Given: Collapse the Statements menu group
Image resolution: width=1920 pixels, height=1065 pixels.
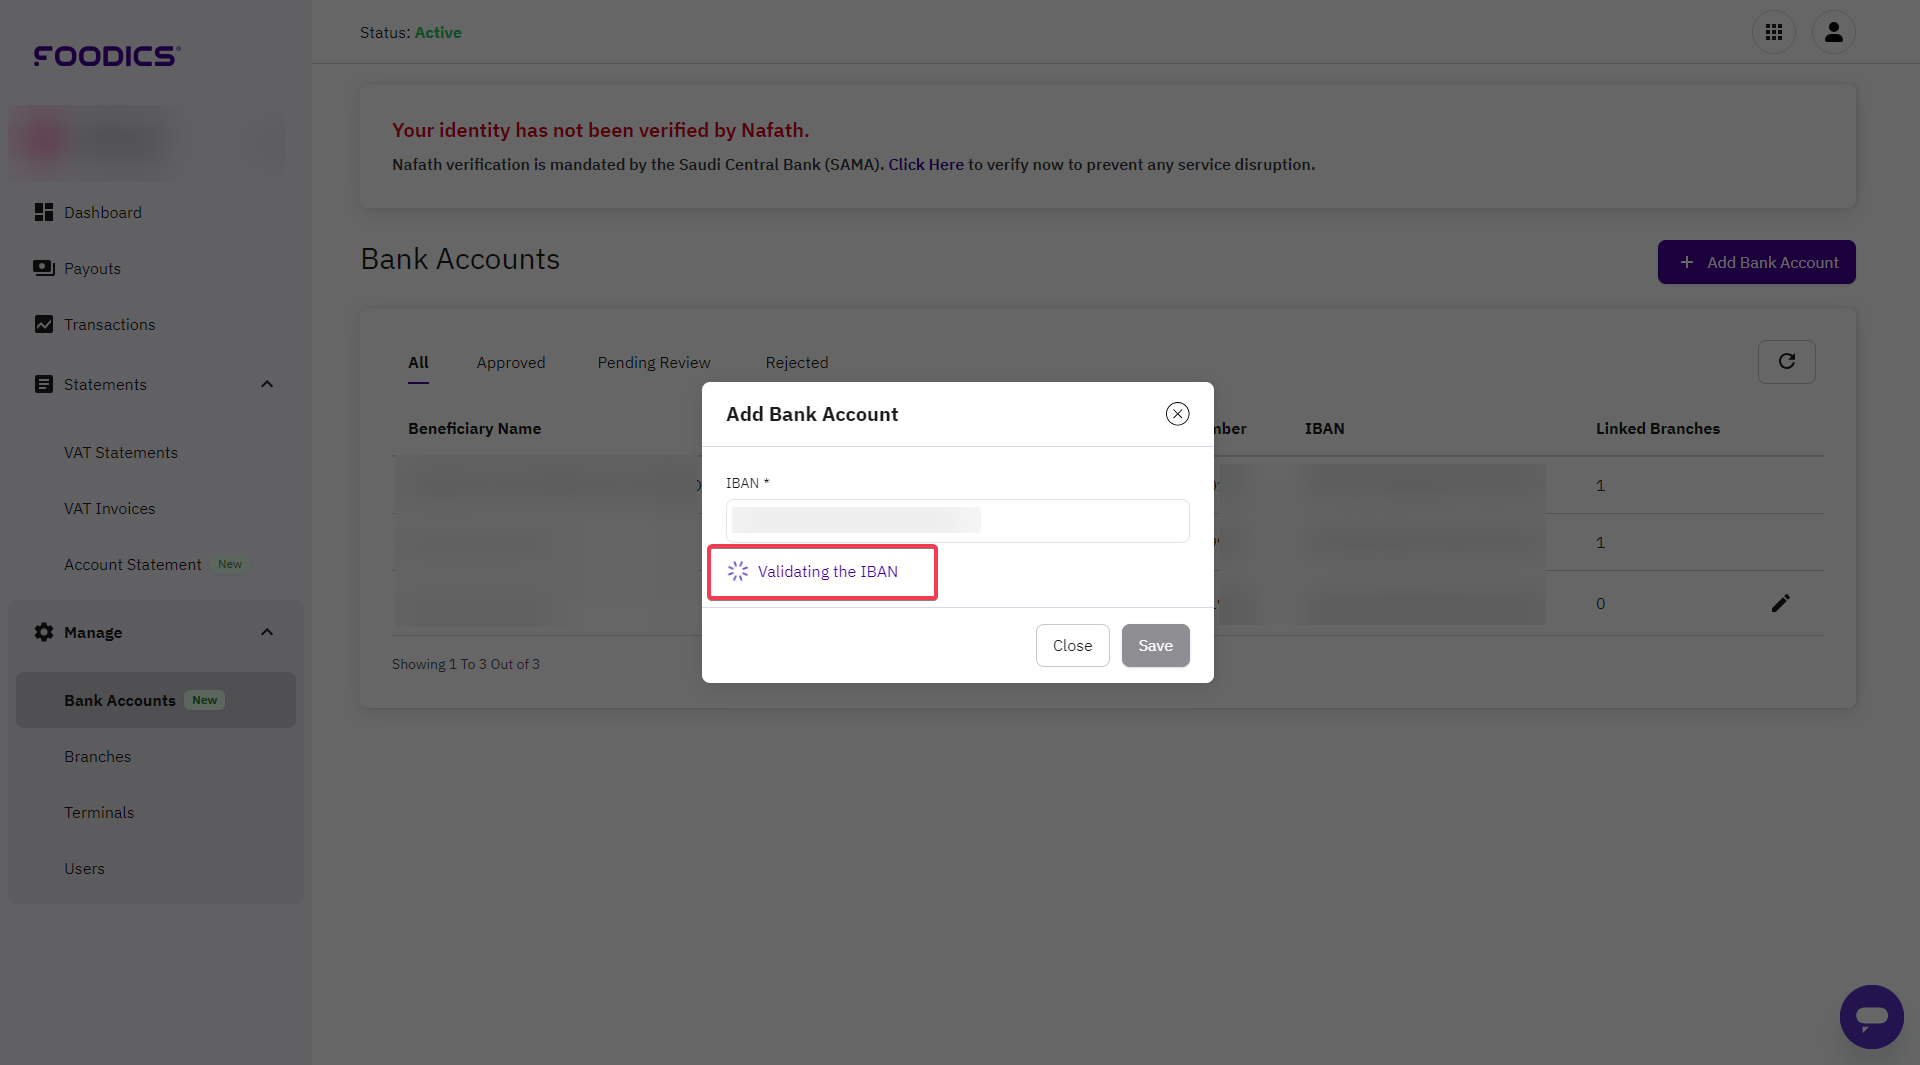Looking at the screenshot, I should [266, 384].
